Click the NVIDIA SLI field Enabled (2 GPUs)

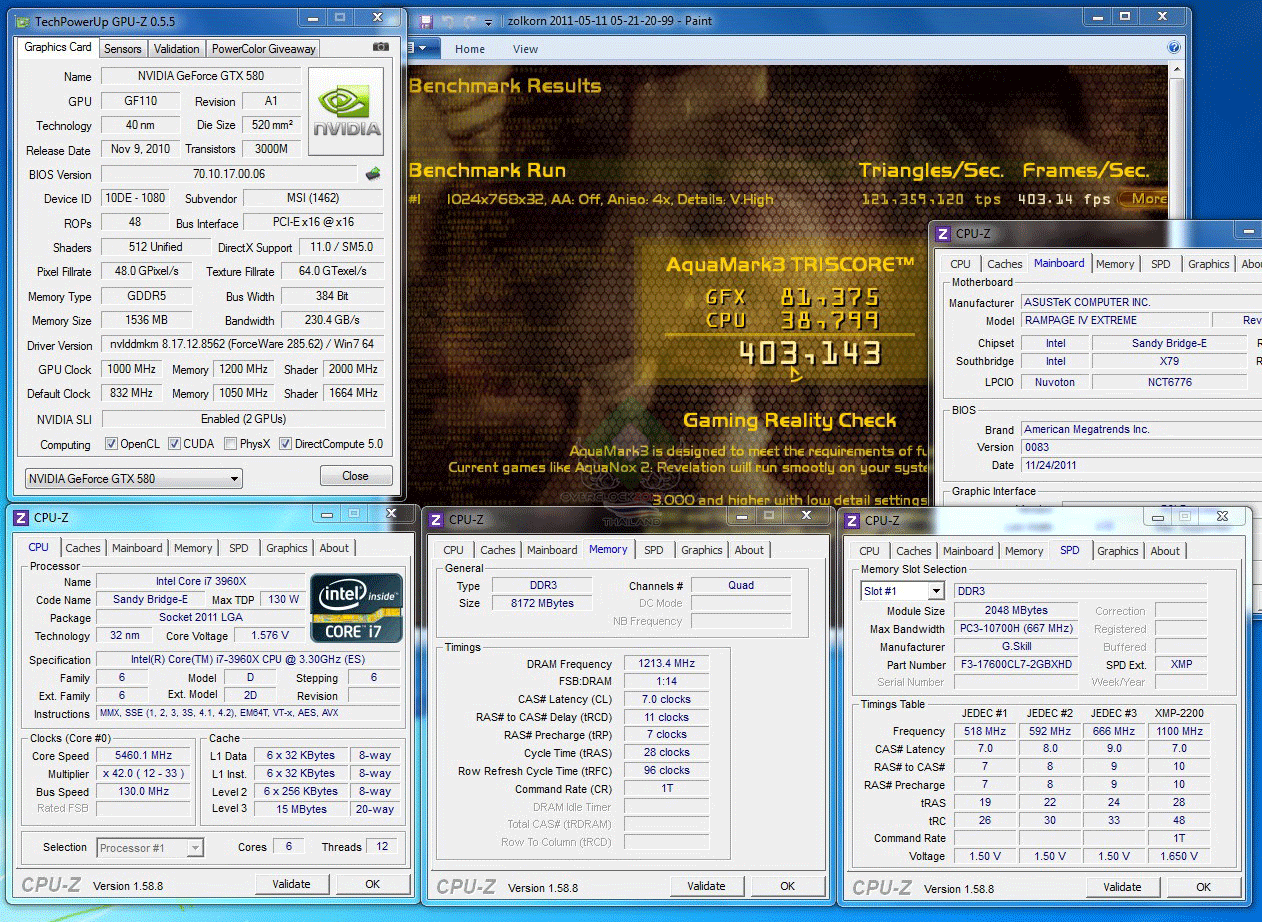tap(243, 420)
